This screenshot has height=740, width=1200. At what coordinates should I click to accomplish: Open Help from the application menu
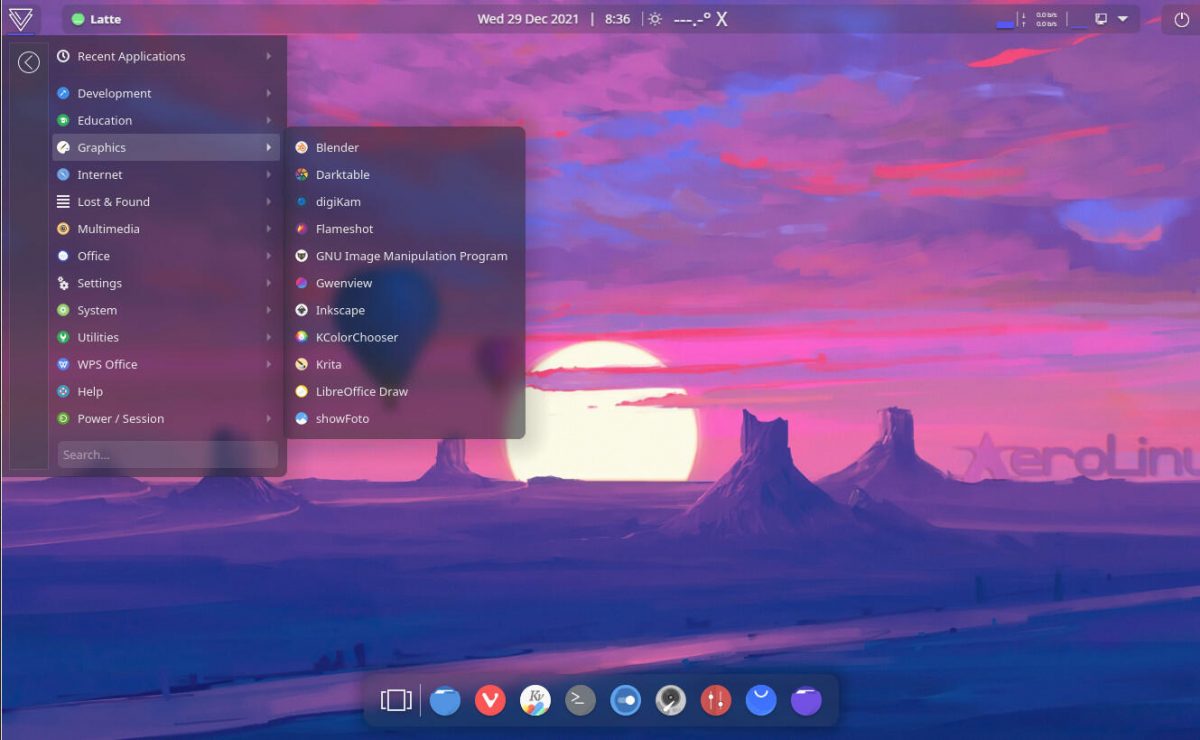[x=89, y=391]
